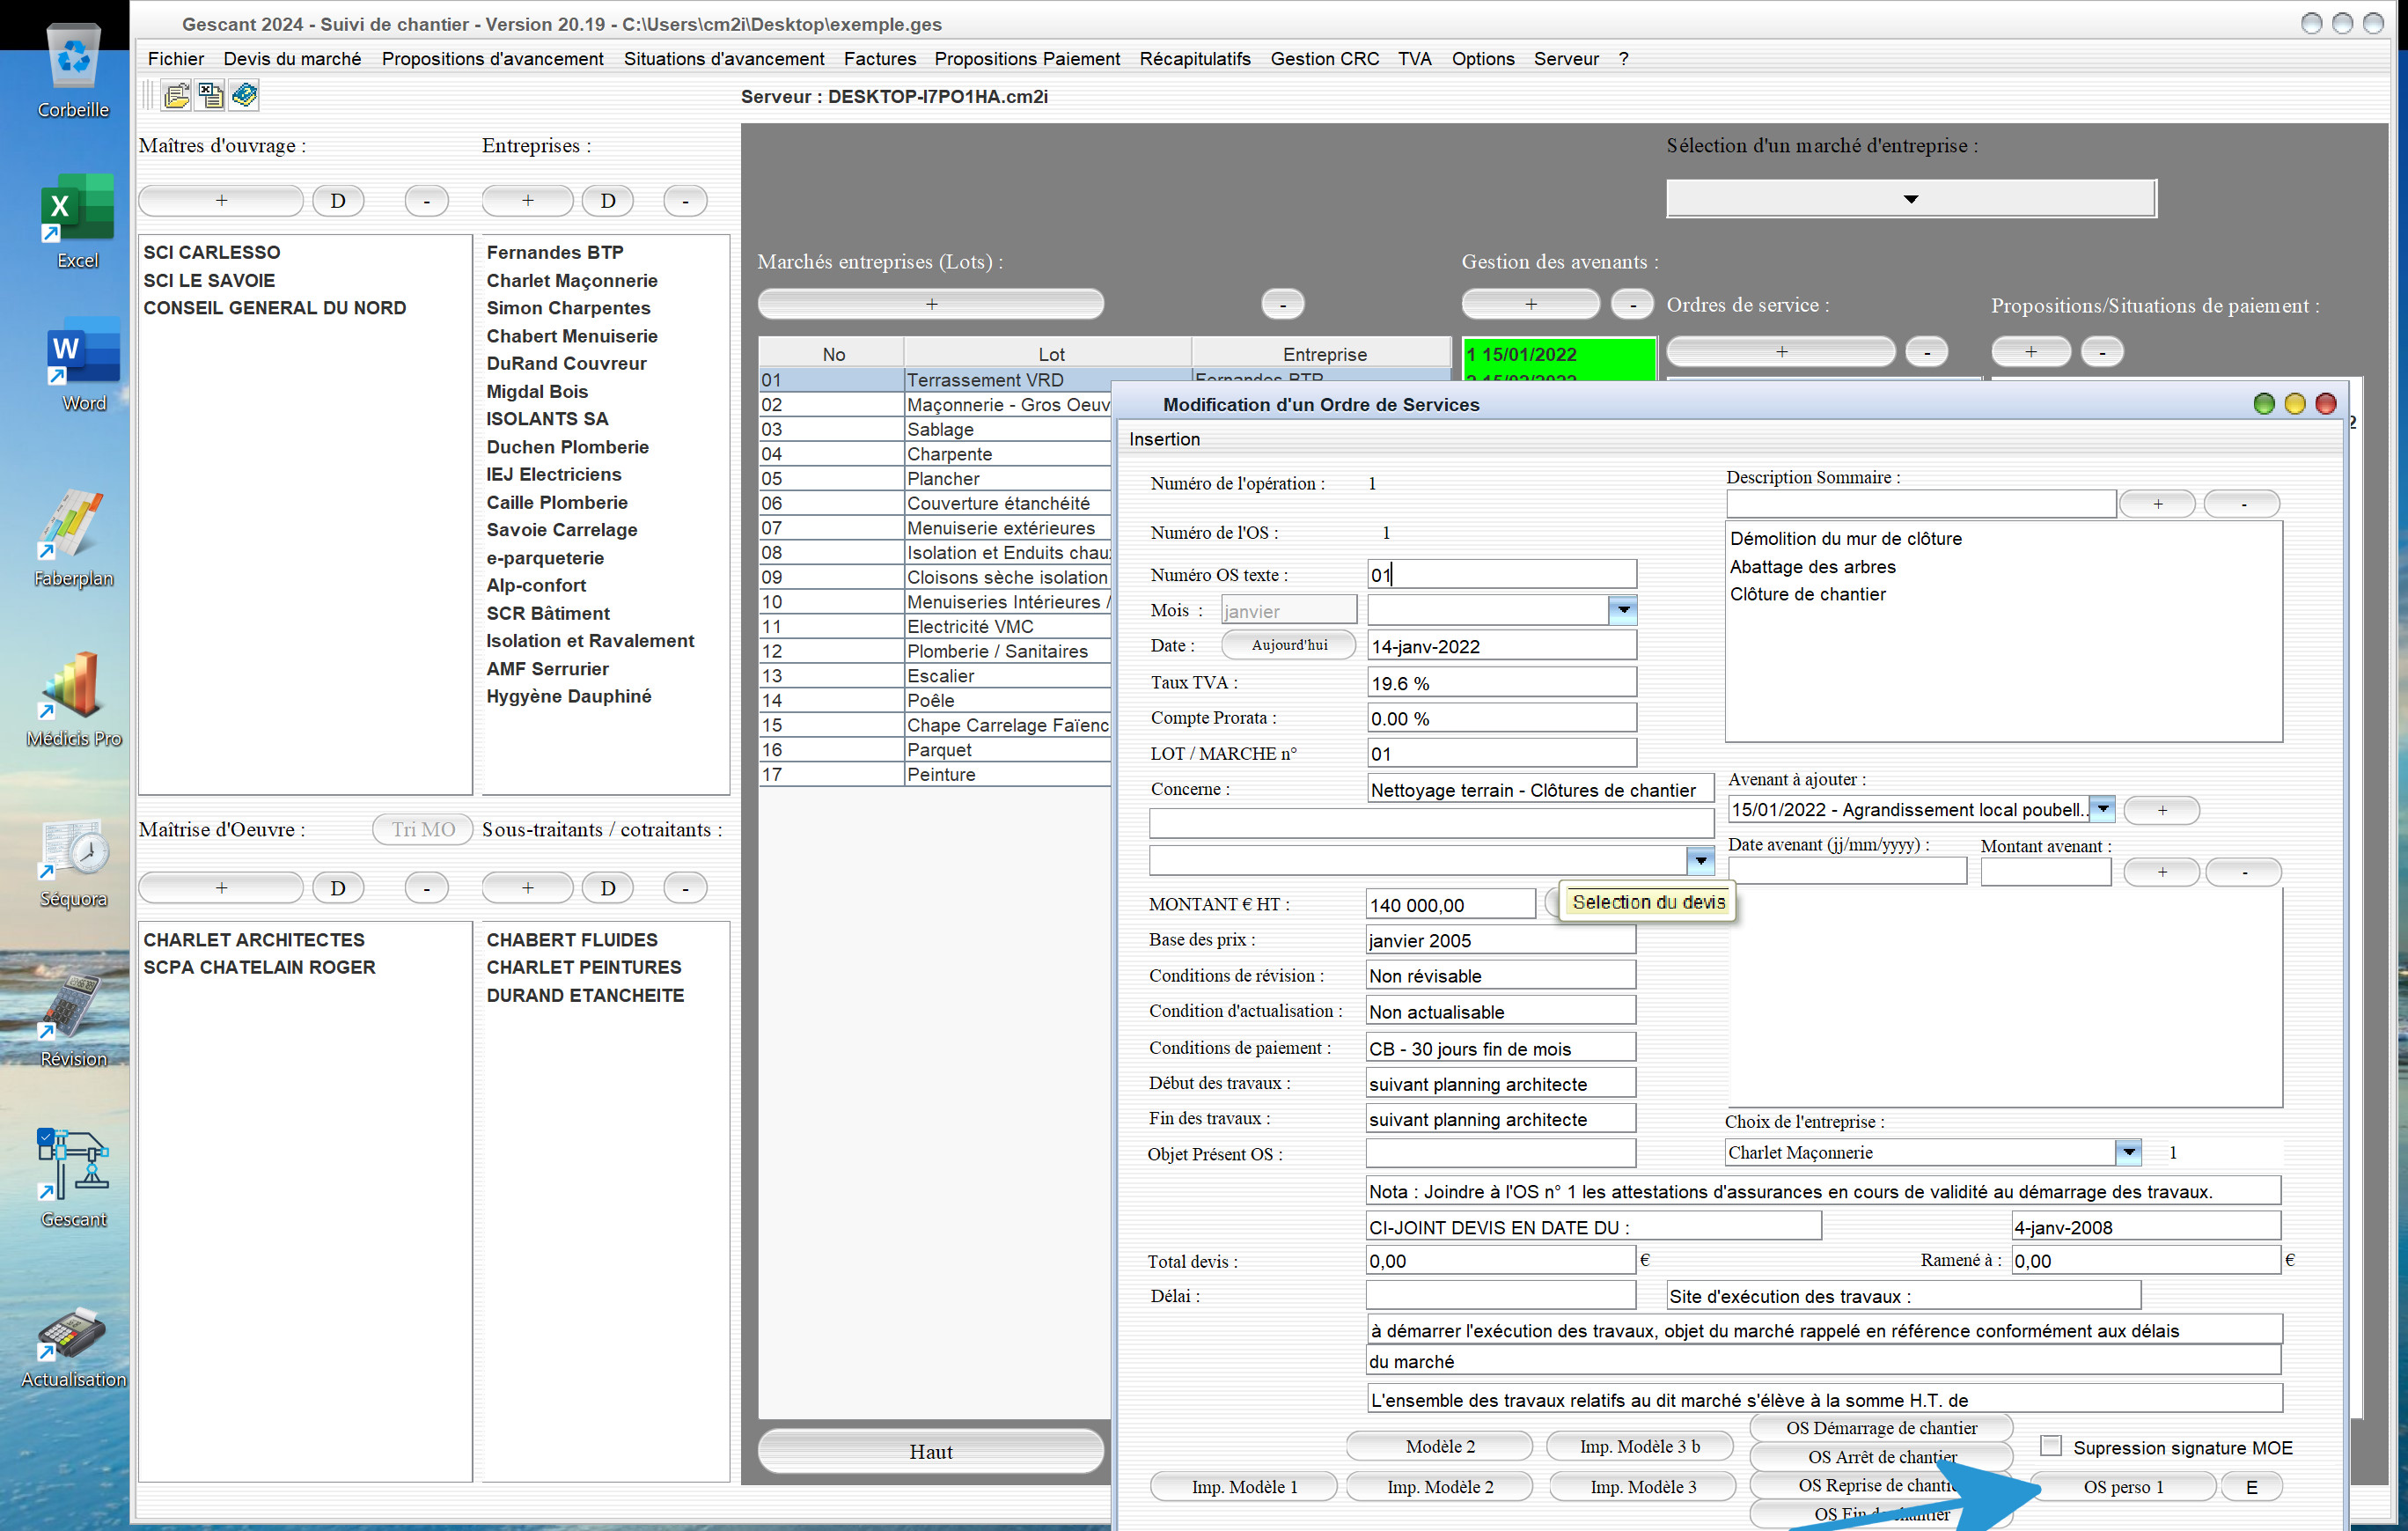Click the green dialog window button
Image resolution: width=2408 pixels, height=1531 pixels.
2264,404
